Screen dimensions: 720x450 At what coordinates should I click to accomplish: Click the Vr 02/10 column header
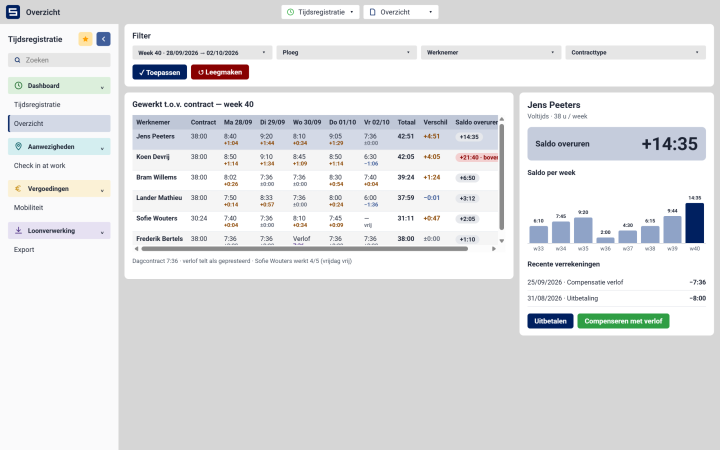point(377,122)
